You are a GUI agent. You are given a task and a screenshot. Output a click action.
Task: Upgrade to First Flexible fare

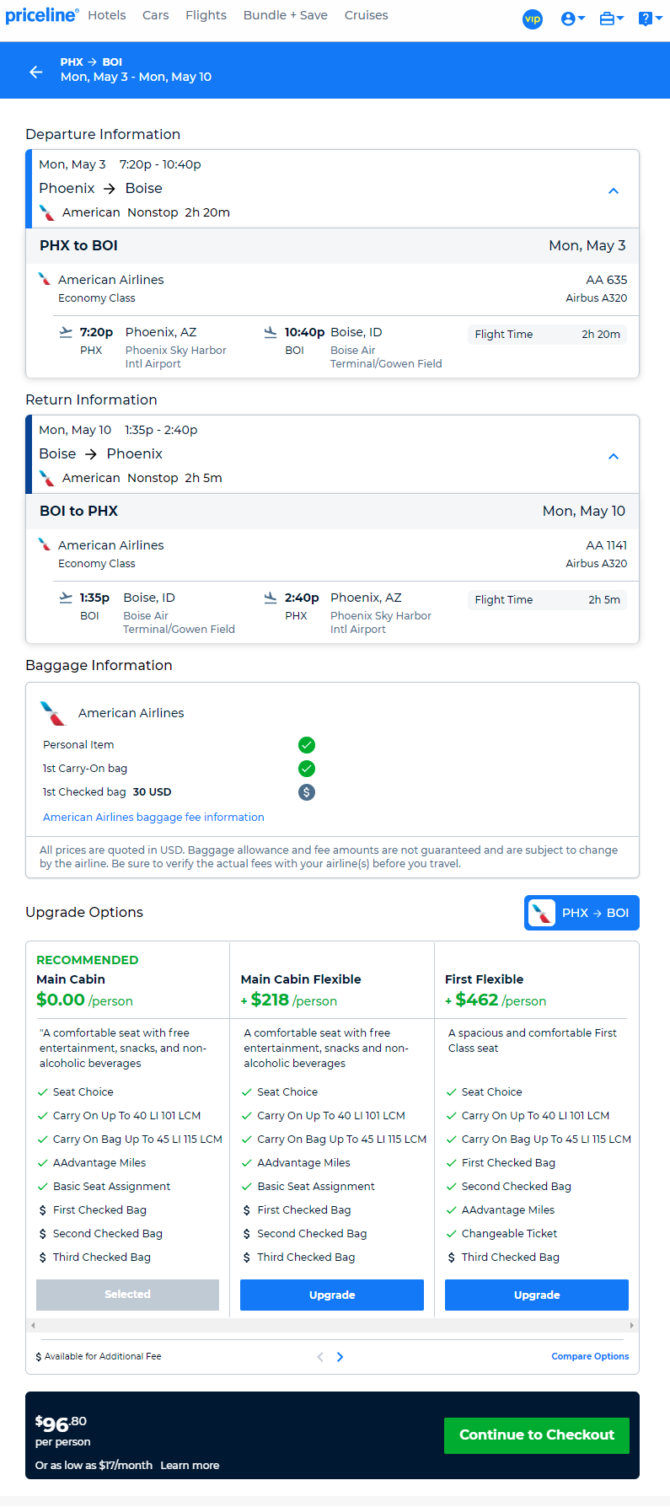[x=537, y=1295]
